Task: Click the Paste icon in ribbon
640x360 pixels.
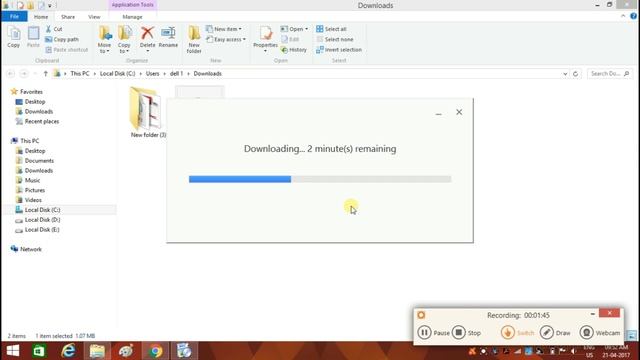Action: (33, 37)
